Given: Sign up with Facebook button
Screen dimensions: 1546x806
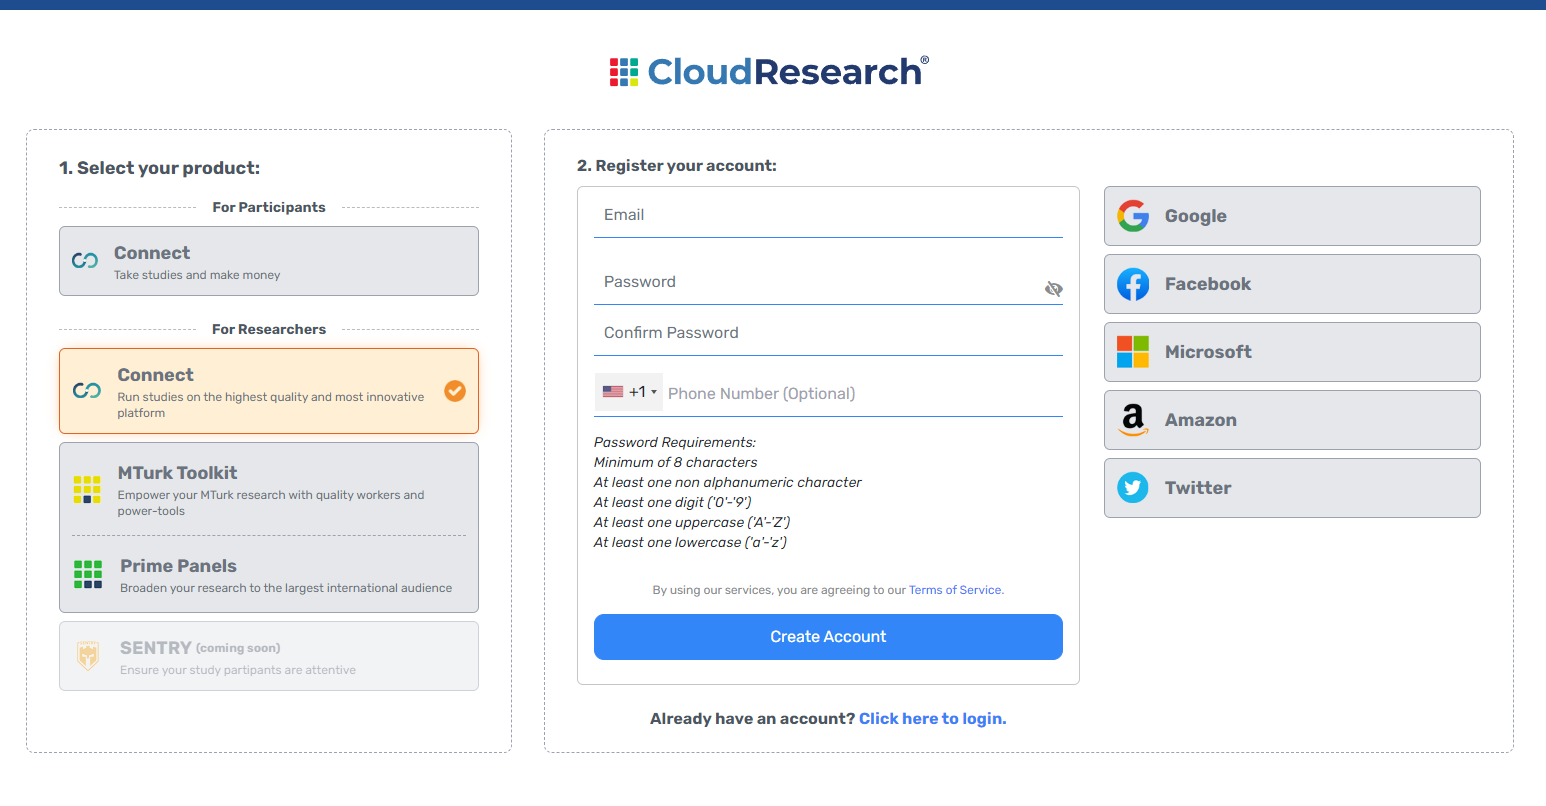Looking at the screenshot, I should click(x=1292, y=284).
